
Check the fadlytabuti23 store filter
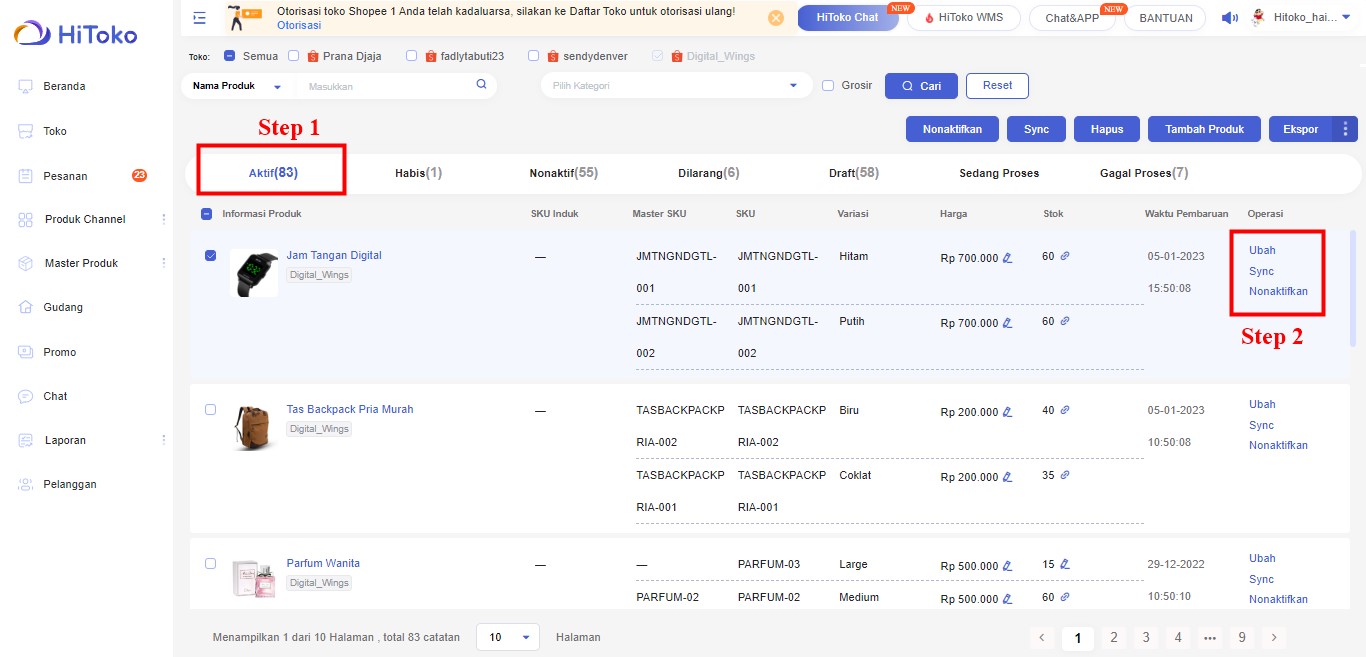411,56
